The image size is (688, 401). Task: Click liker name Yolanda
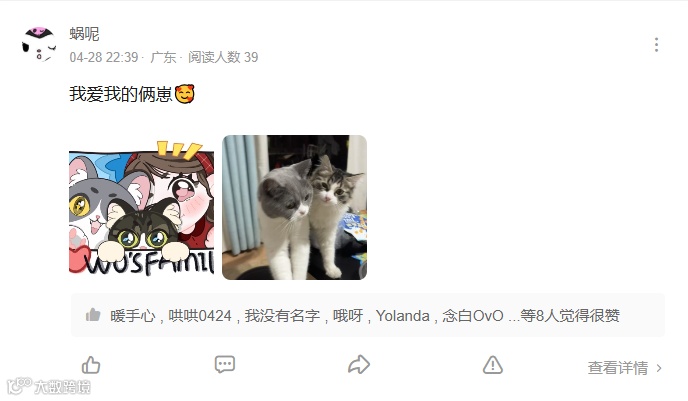tap(402, 316)
